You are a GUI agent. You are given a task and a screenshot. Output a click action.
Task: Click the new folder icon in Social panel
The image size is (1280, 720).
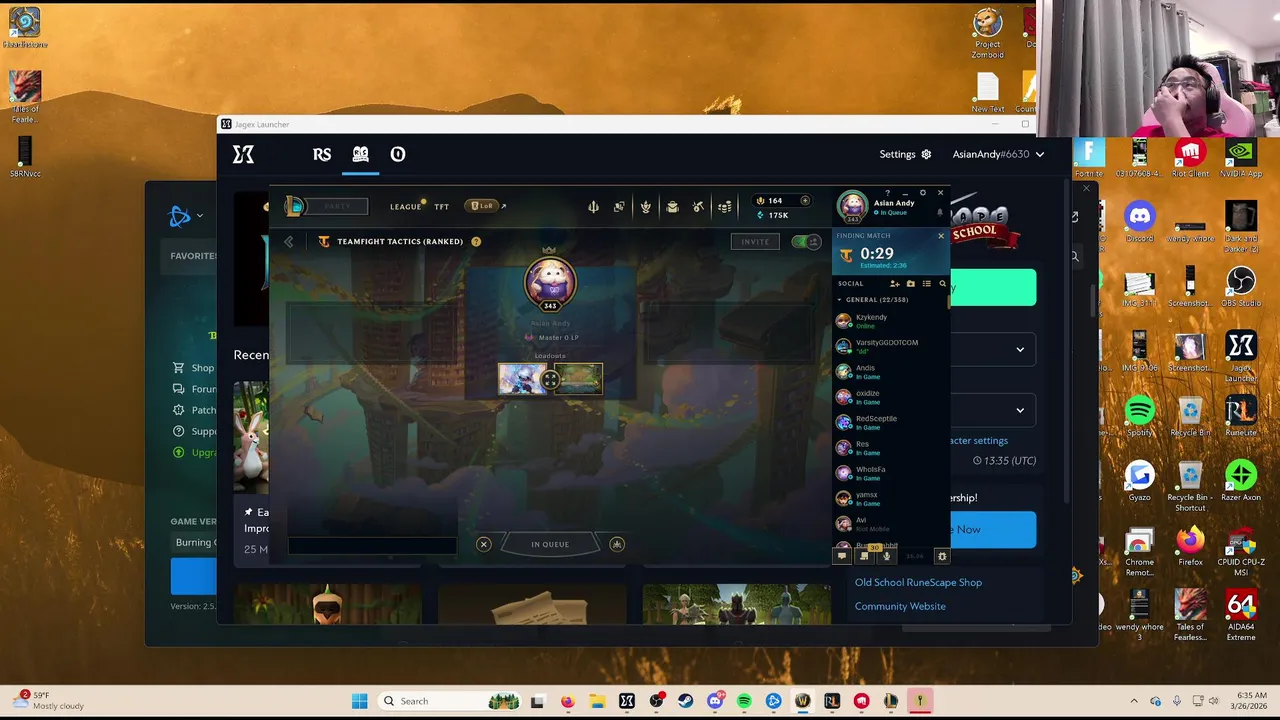click(x=910, y=284)
